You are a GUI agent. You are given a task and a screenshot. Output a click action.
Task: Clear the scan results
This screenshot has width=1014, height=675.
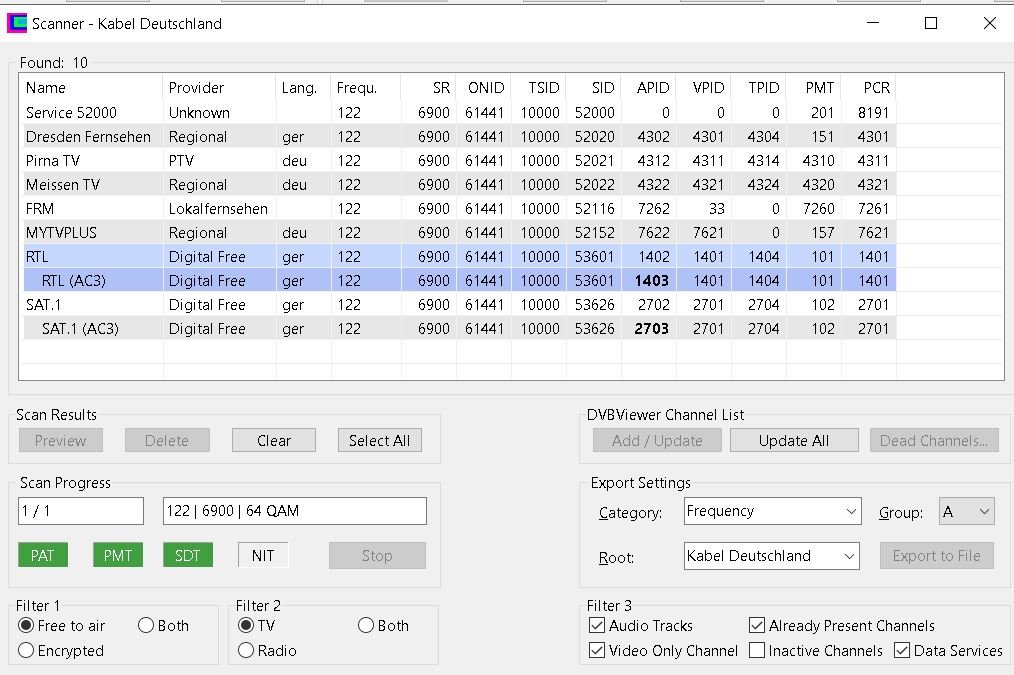(274, 441)
